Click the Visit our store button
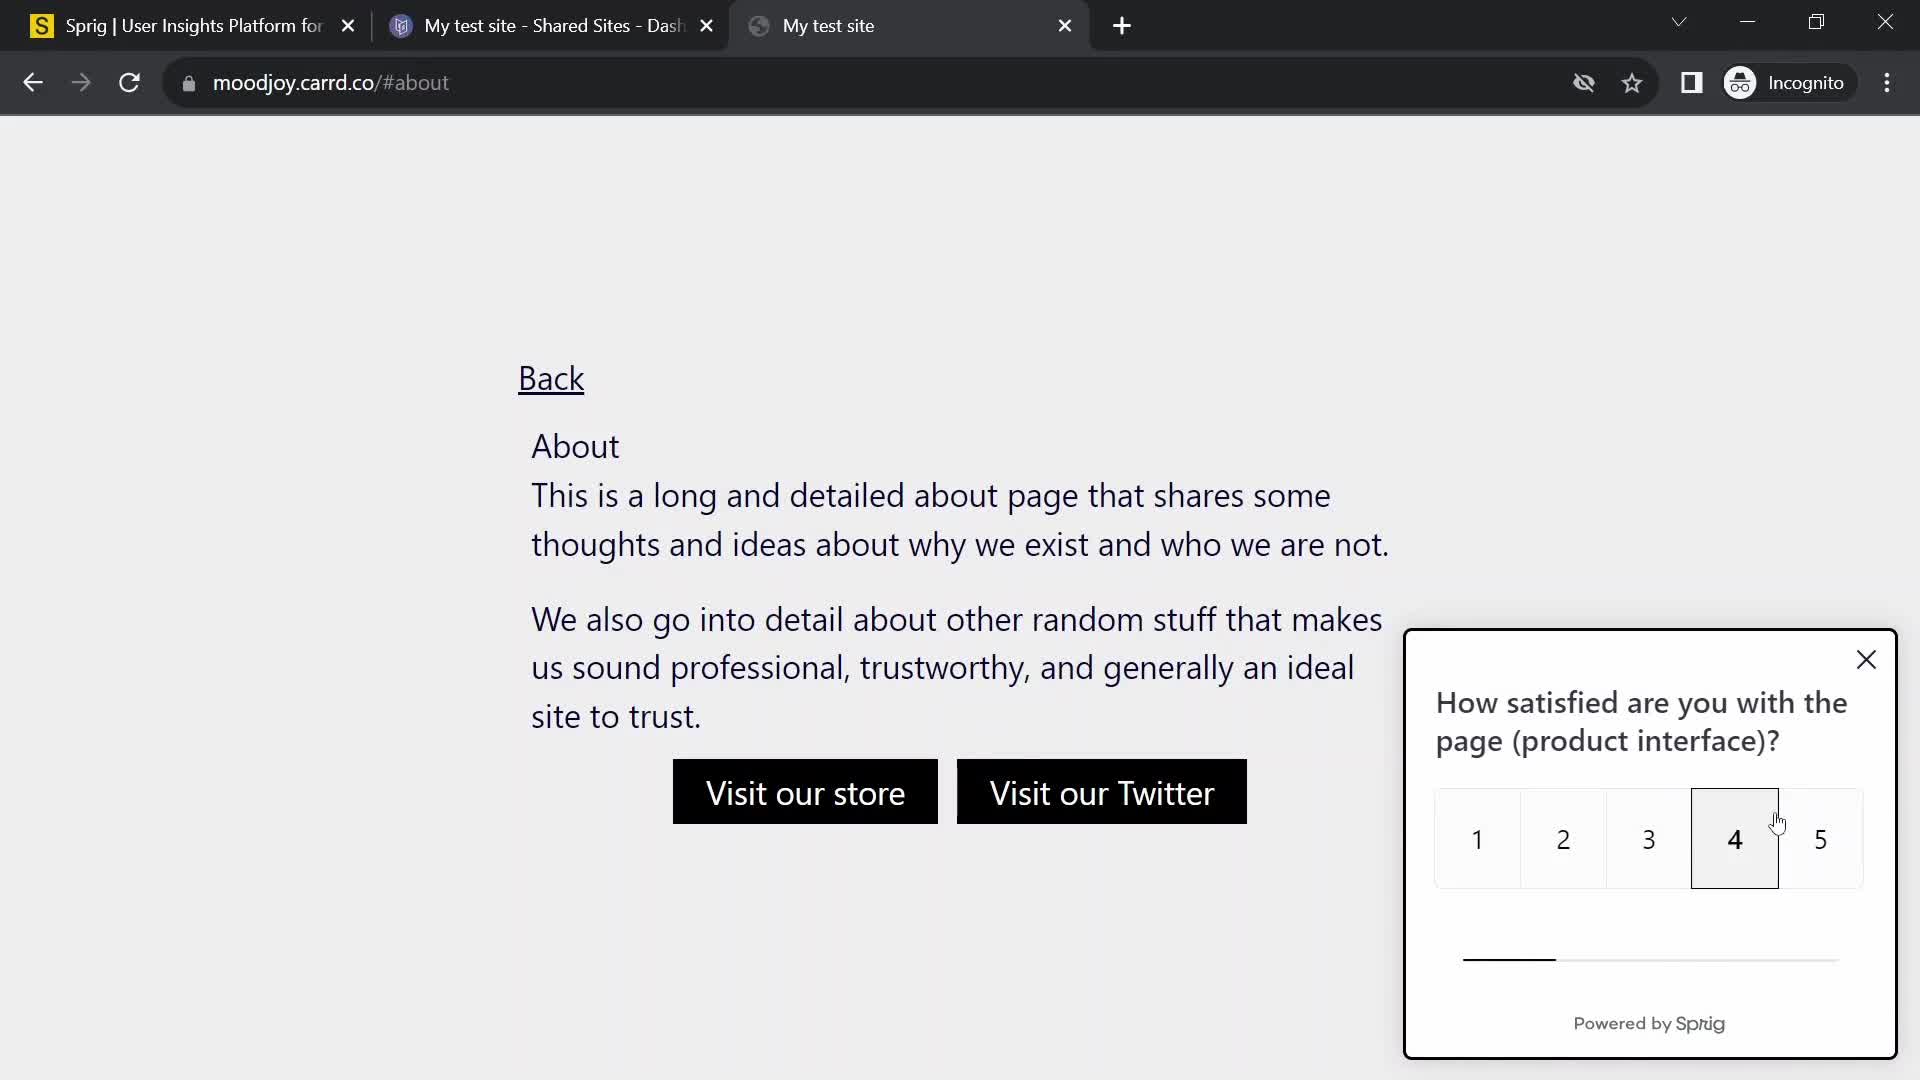 point(805,791)
